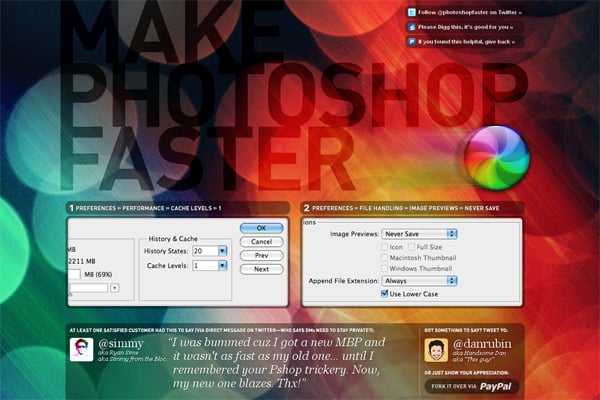Open the give back link
Viewport: 600px width, 400px height.
click(x=466, y=42)
